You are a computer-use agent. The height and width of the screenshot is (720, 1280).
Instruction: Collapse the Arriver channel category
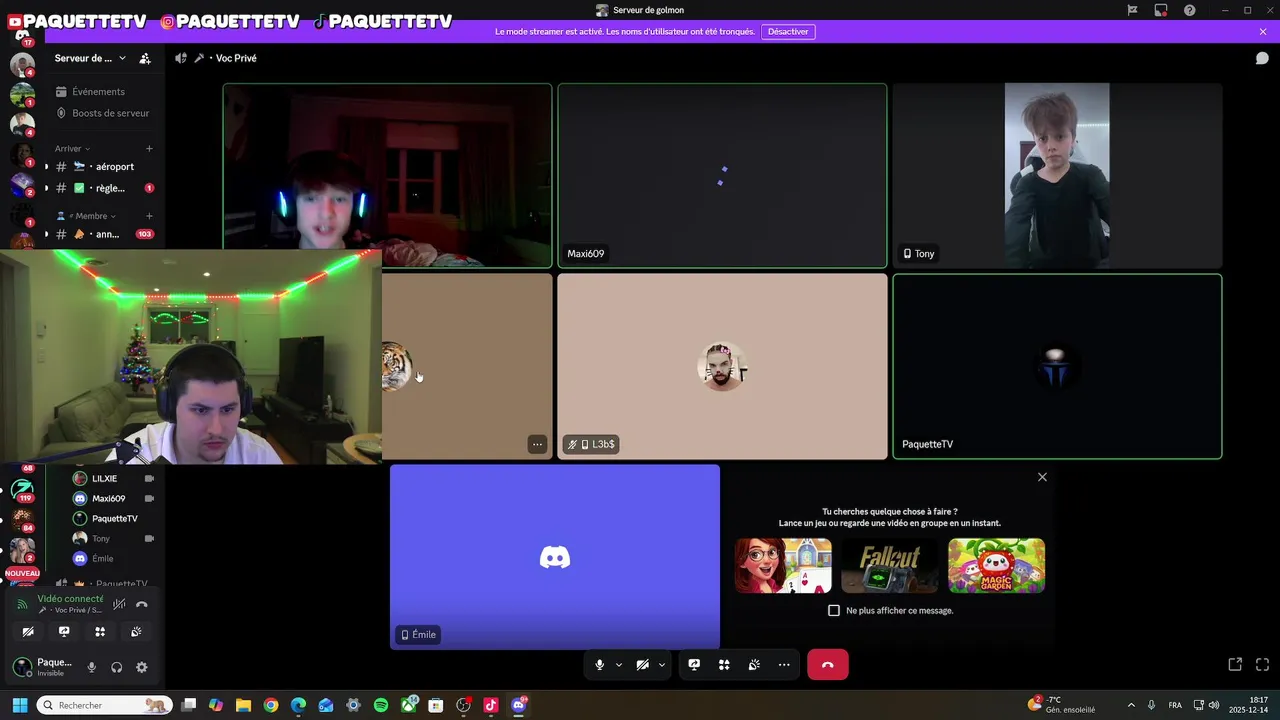pos(72,148)
